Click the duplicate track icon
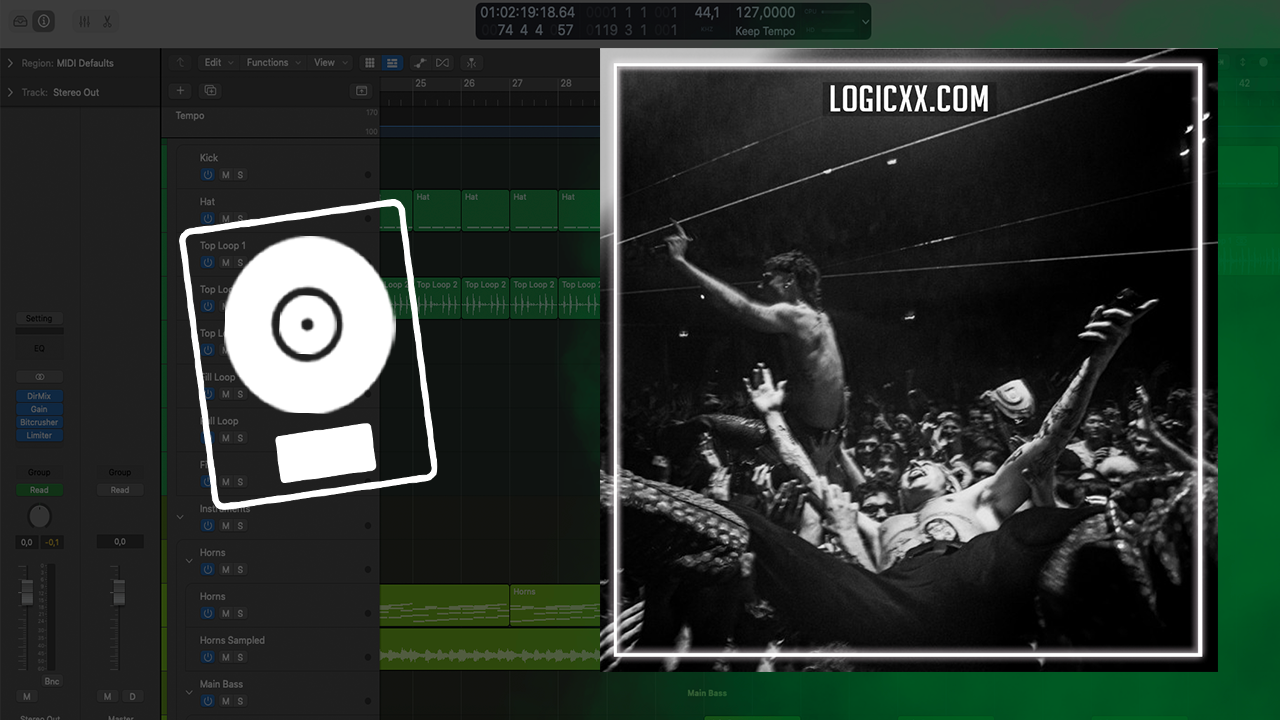The image size is (1280, 720). [x=210, y=90]
